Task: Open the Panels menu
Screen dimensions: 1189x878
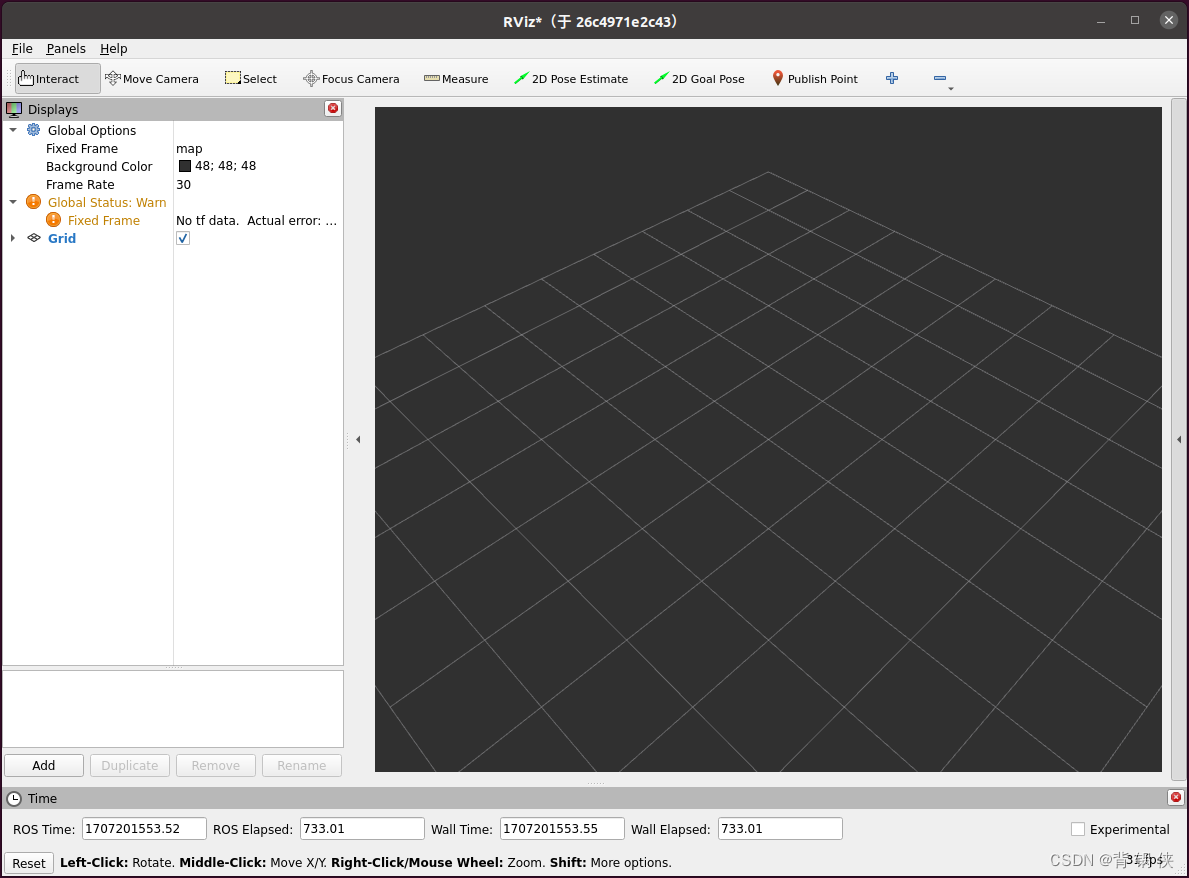Action: coord(66,49)
